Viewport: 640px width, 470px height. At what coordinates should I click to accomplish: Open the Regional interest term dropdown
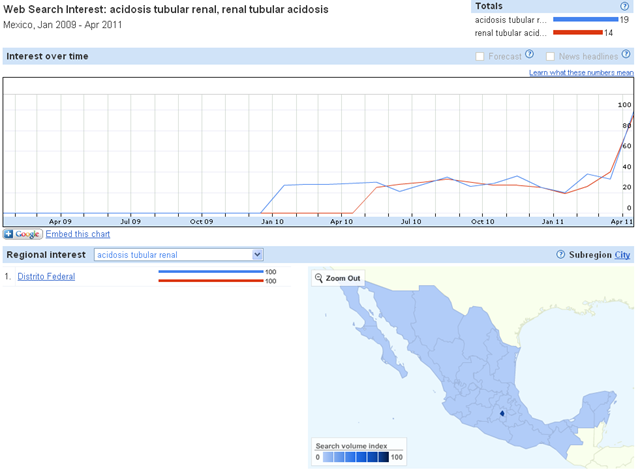coord(177,255)
